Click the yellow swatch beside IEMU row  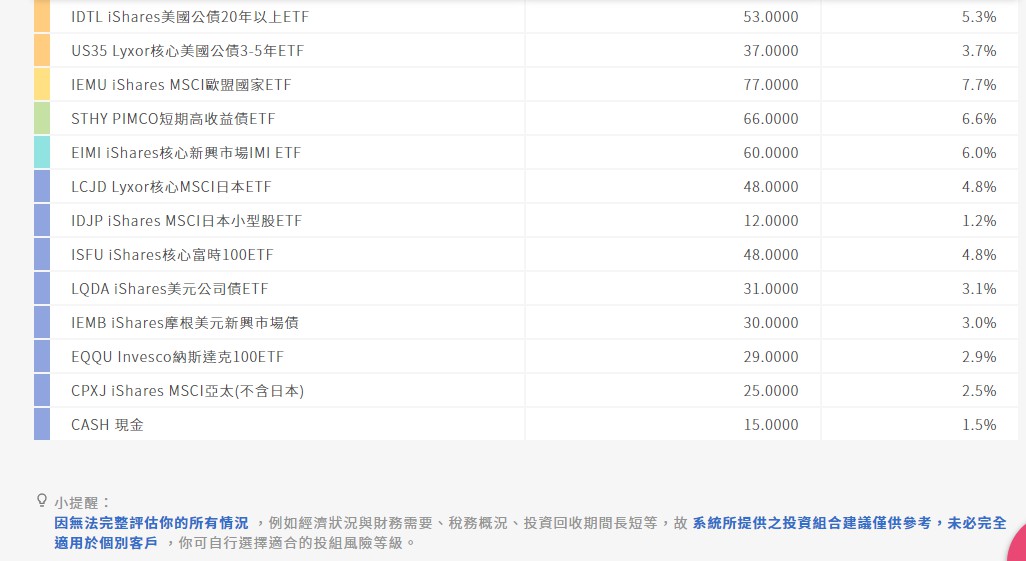(42, 84)
